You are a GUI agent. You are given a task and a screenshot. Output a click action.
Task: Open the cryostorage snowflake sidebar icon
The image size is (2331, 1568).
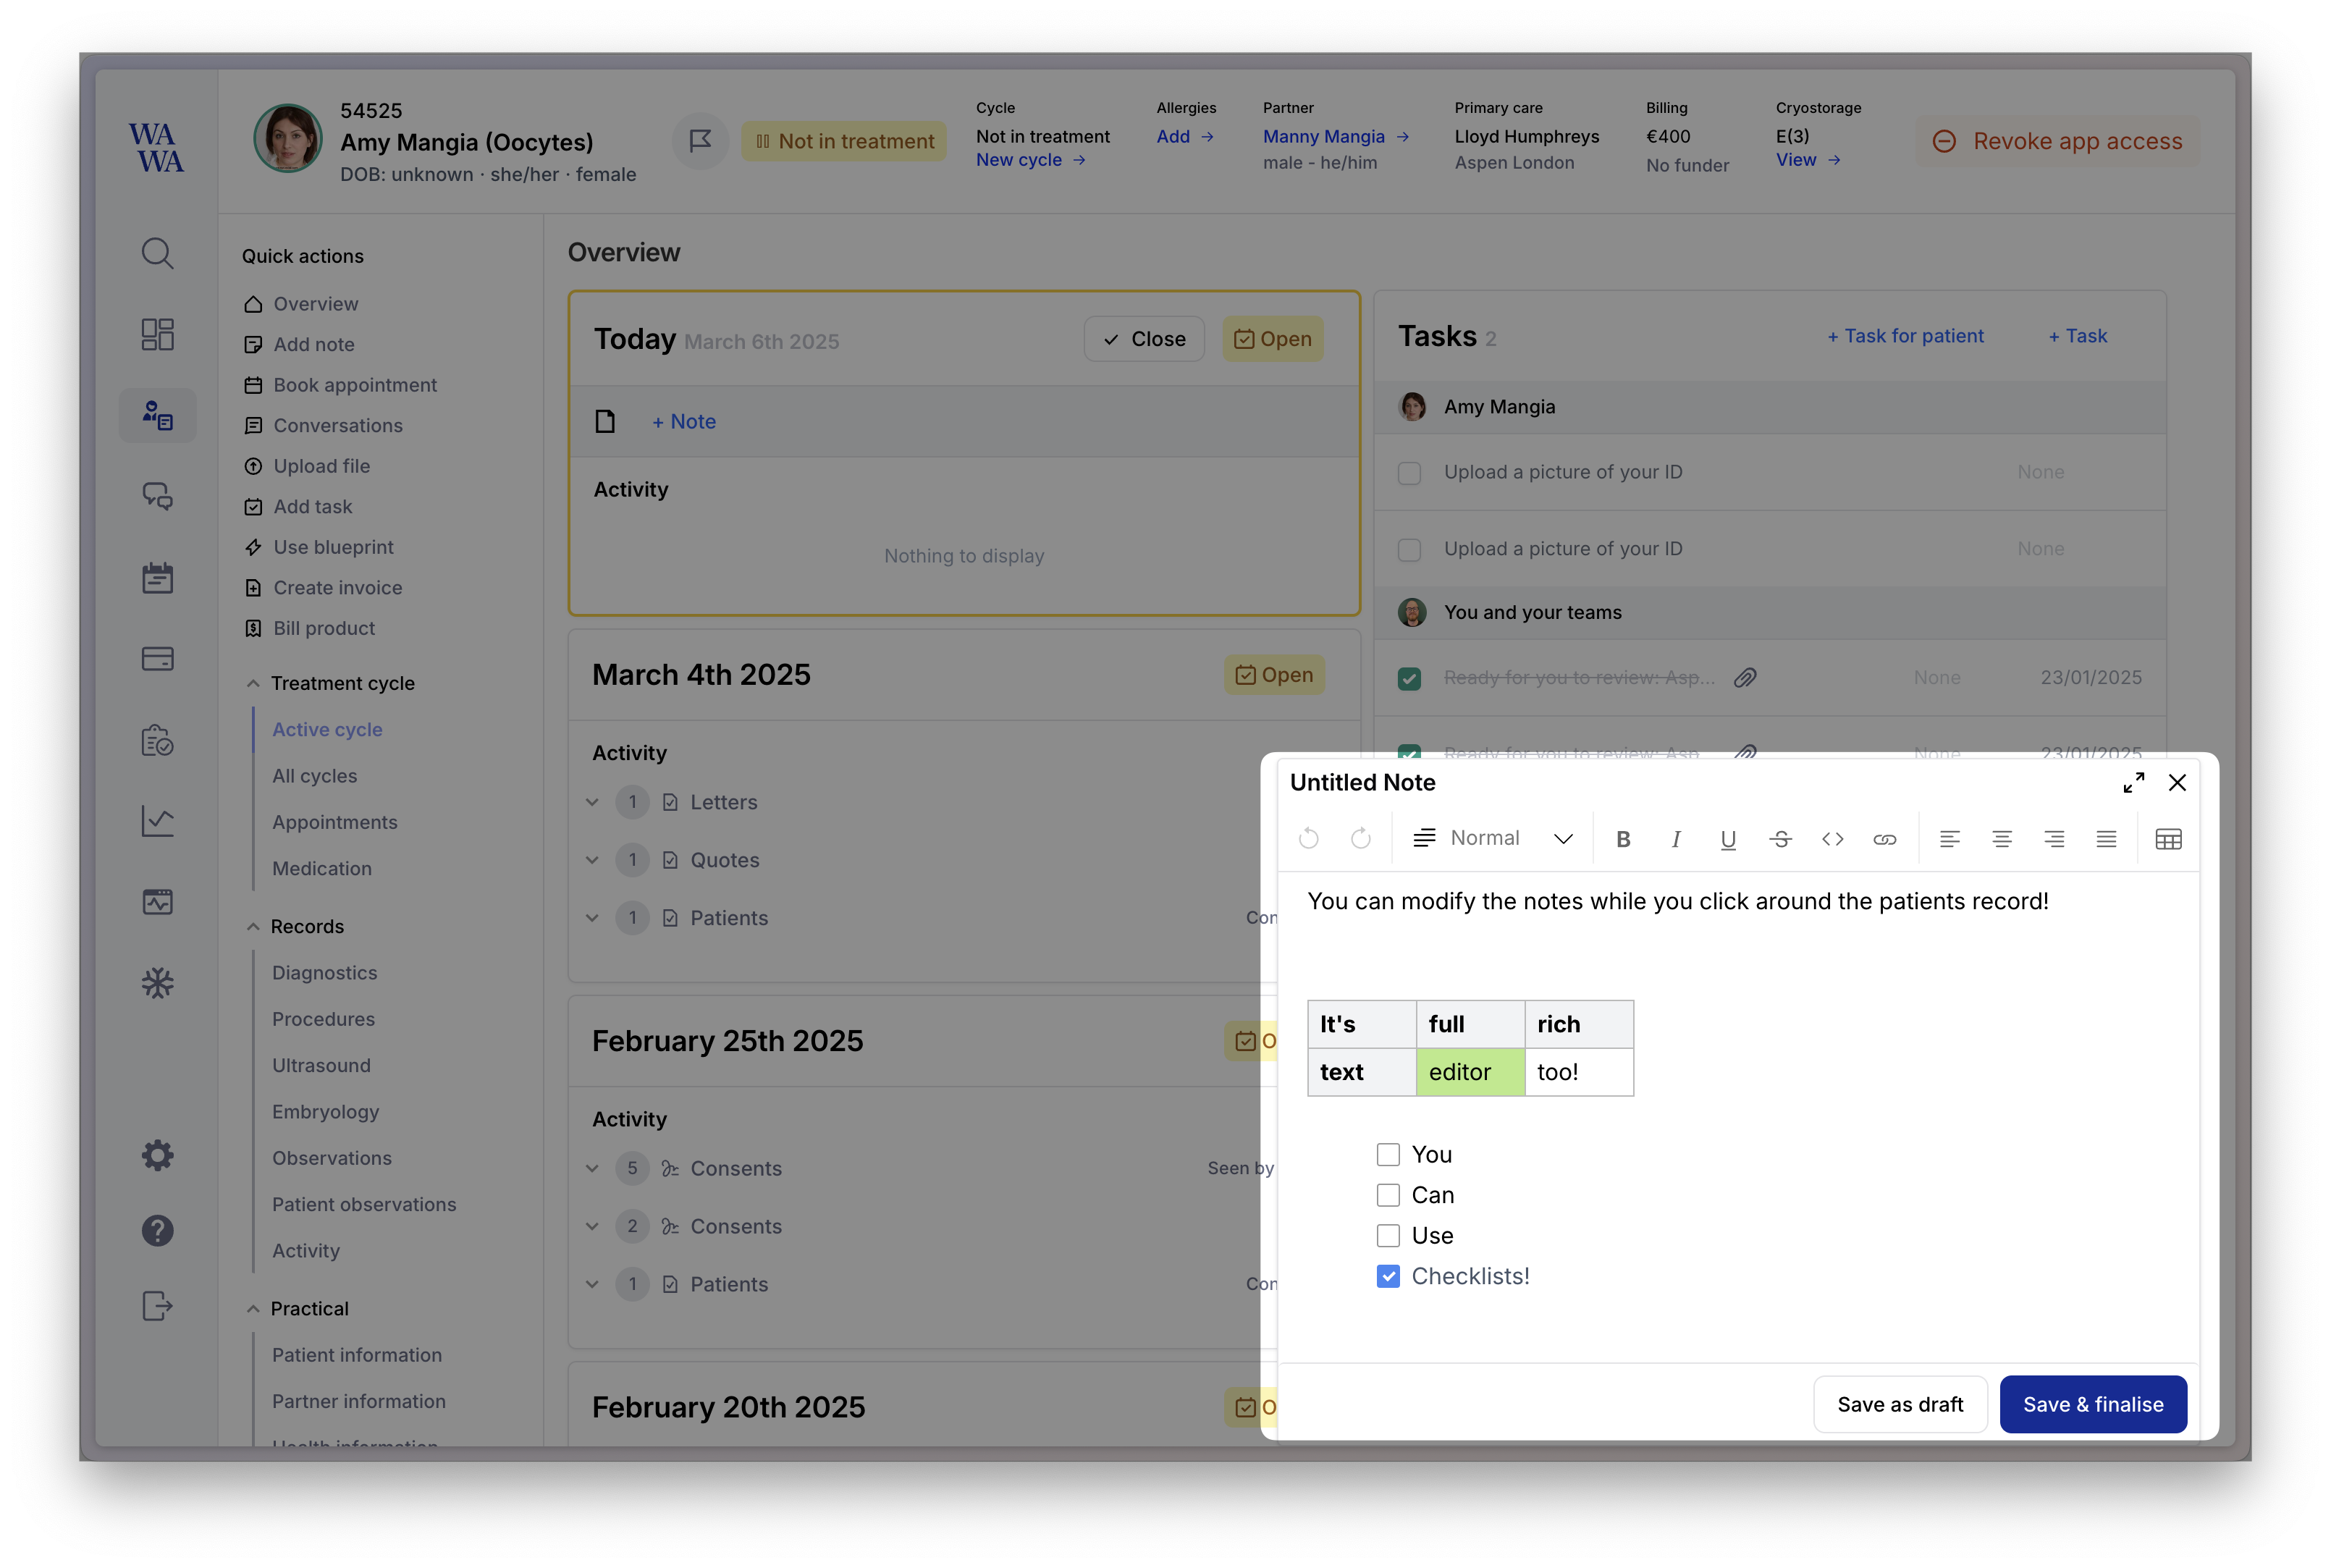point(157,983)
